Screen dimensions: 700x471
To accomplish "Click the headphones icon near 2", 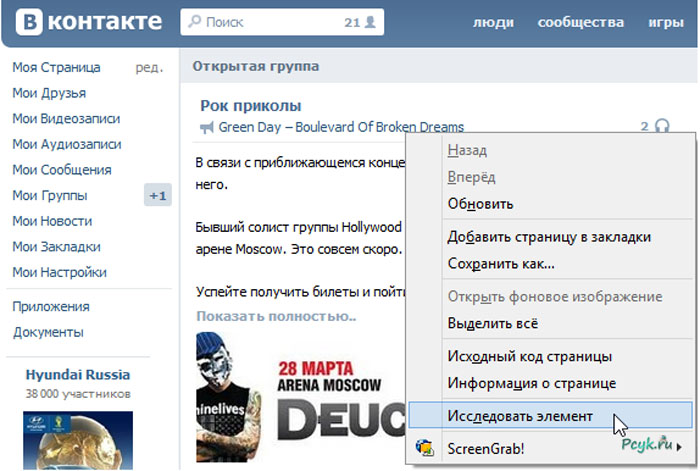I will click(x=662, y=126).
